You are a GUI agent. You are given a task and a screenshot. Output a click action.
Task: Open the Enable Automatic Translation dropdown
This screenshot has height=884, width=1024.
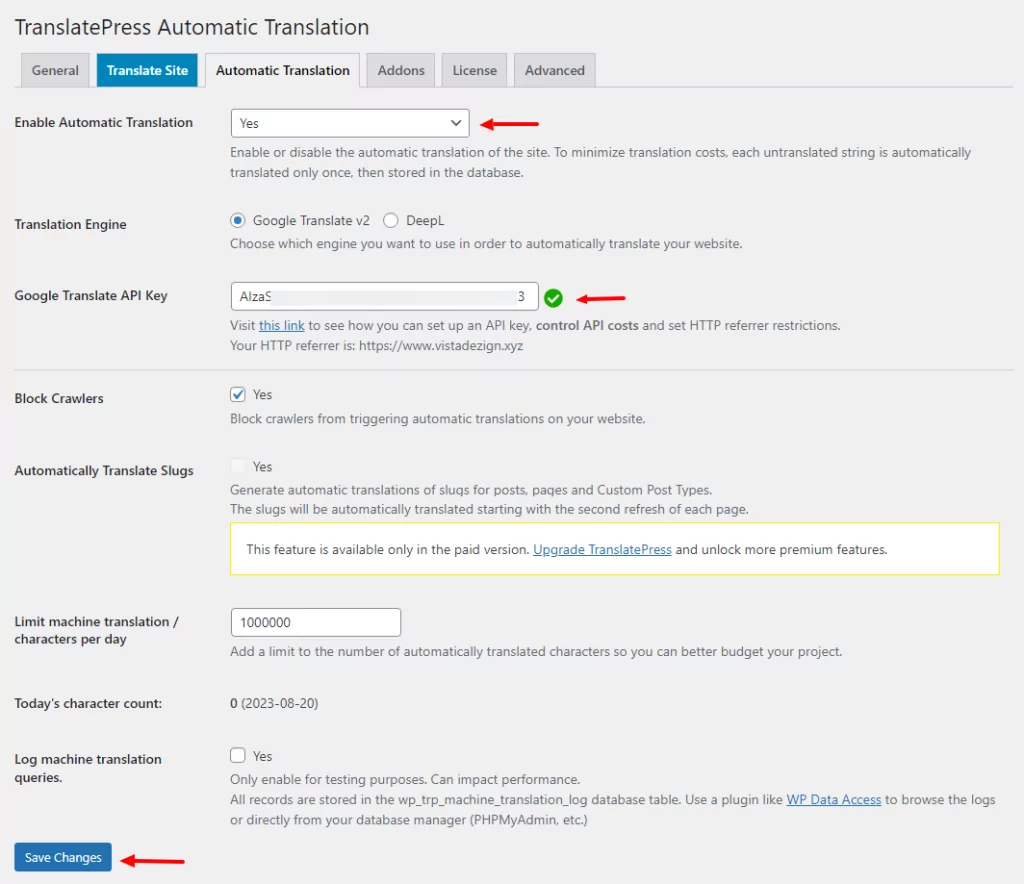point(349,123)
